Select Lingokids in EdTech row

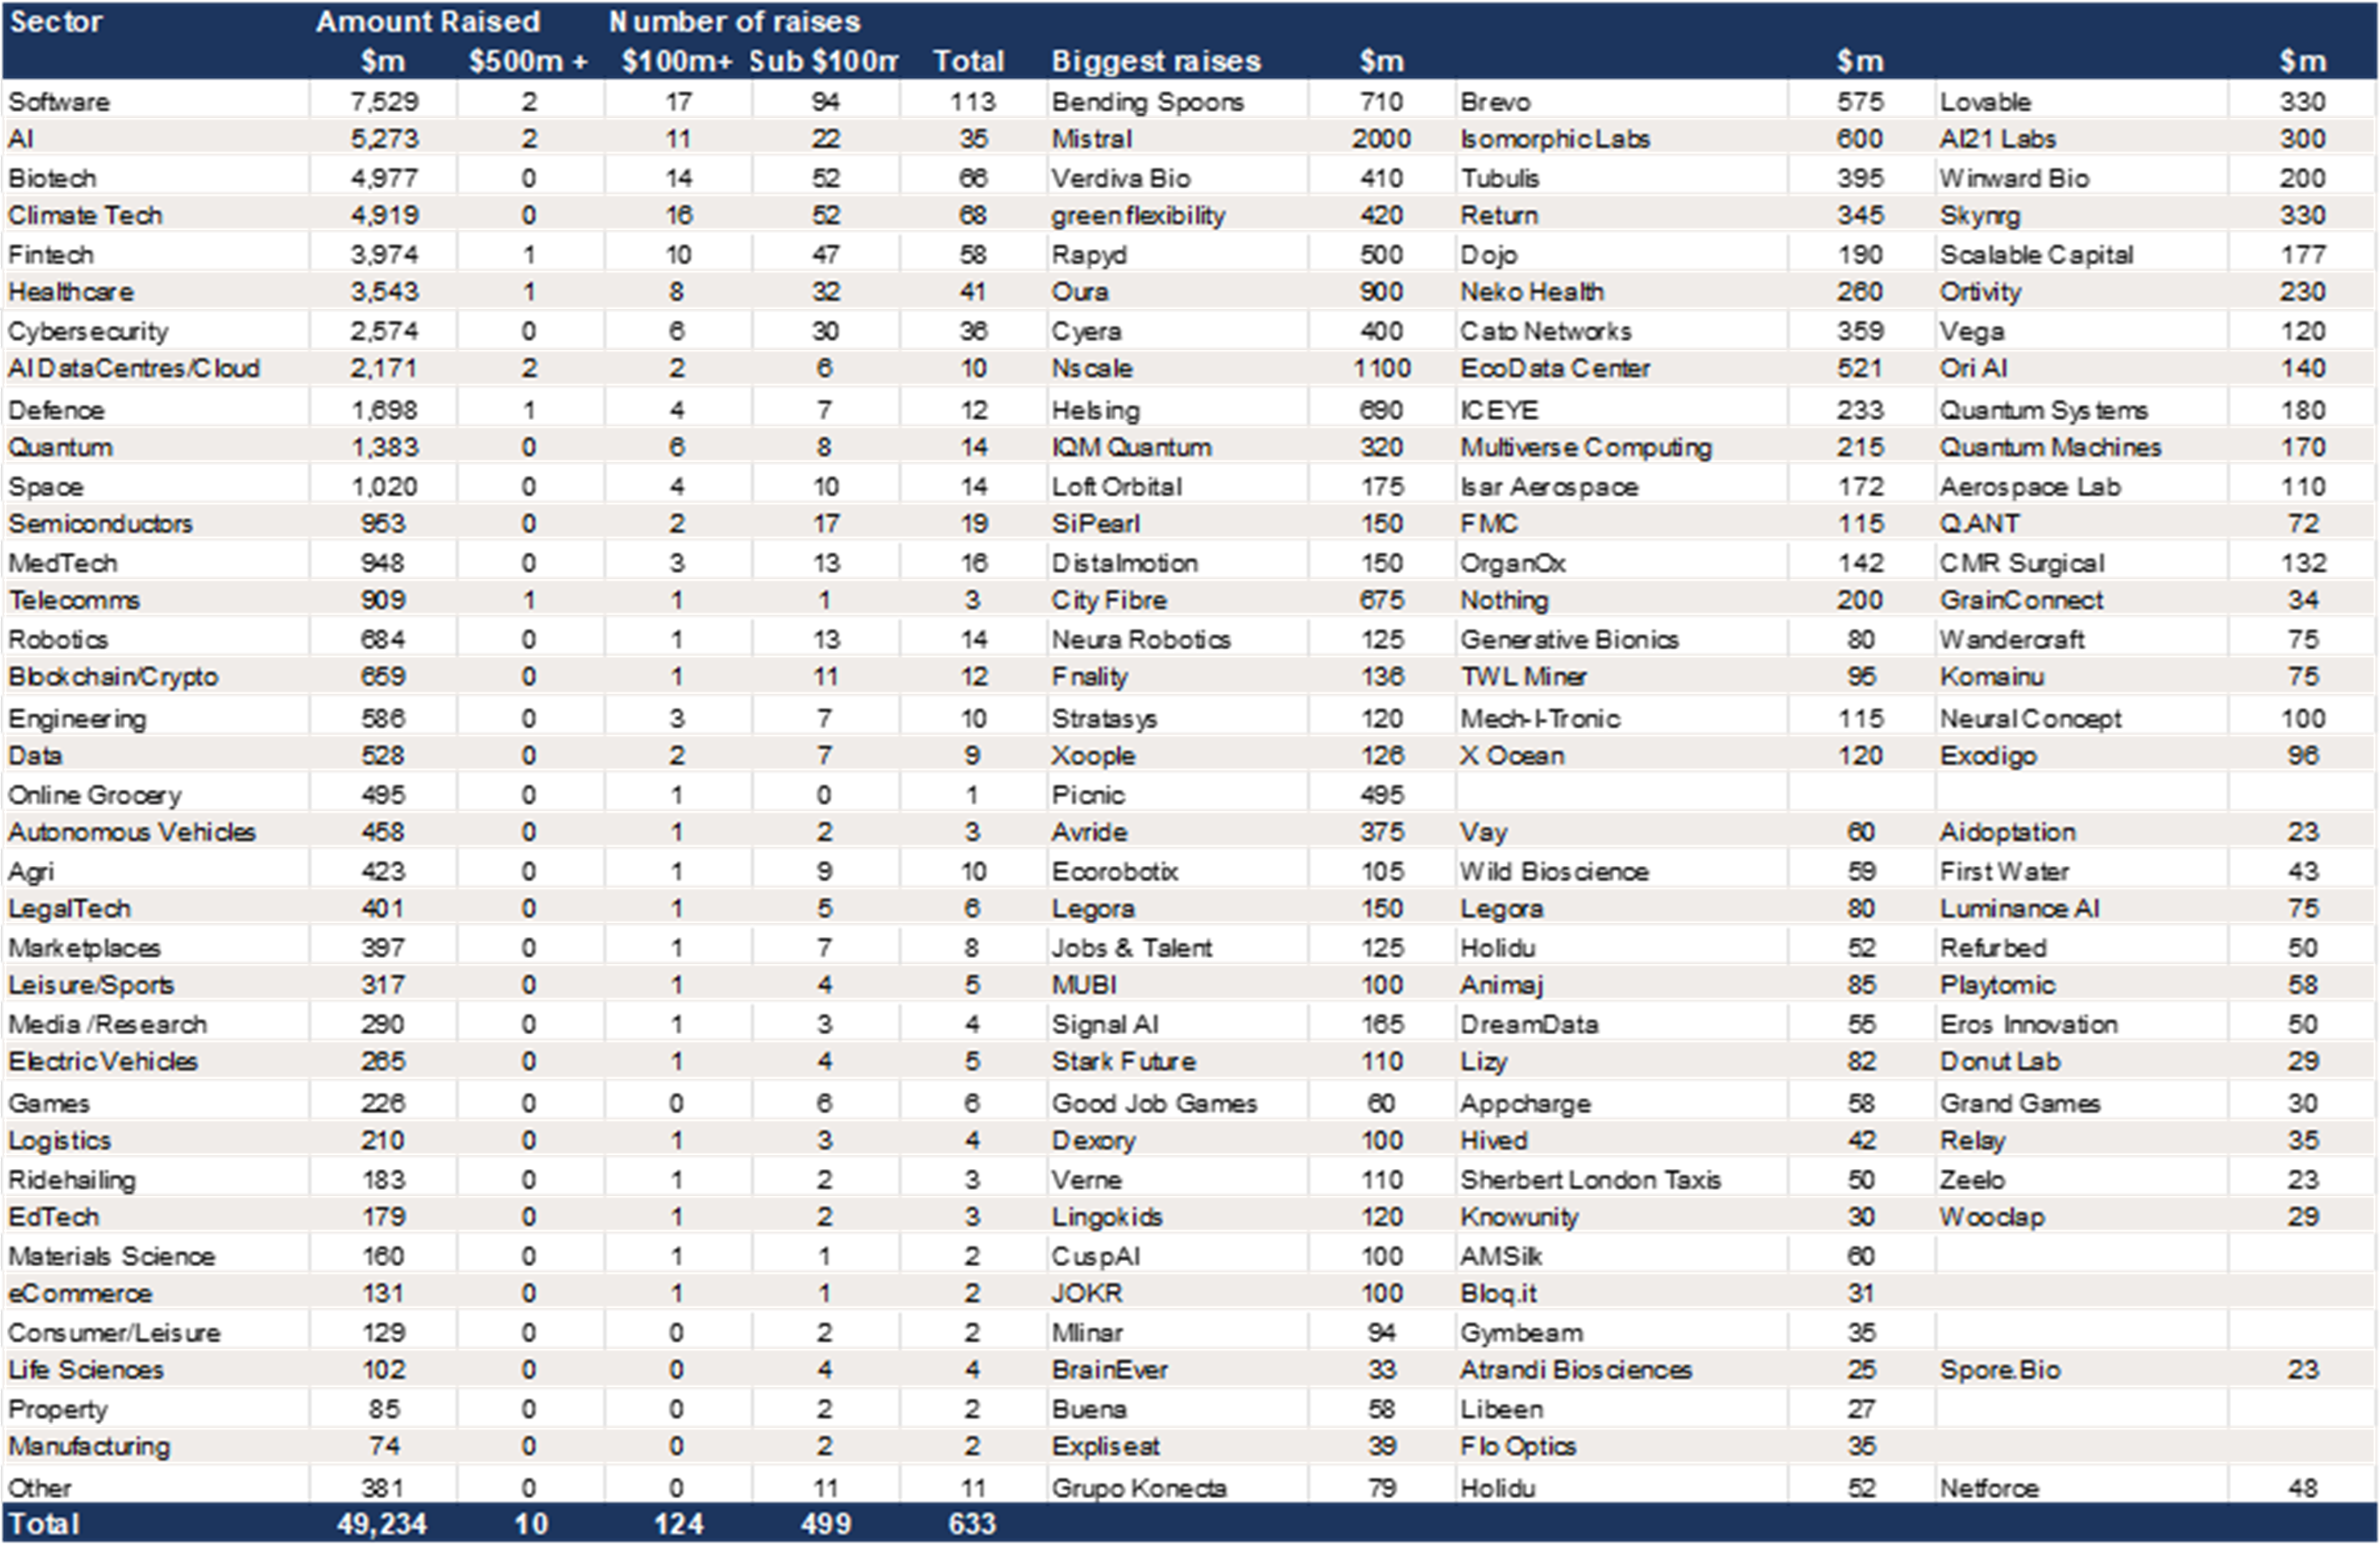(1106, 1217)
